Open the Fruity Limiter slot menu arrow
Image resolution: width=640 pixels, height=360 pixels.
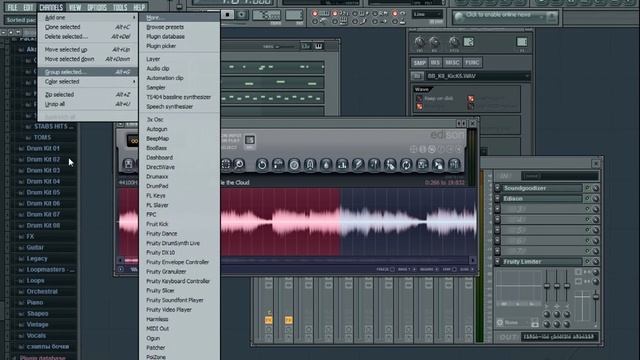498,262
